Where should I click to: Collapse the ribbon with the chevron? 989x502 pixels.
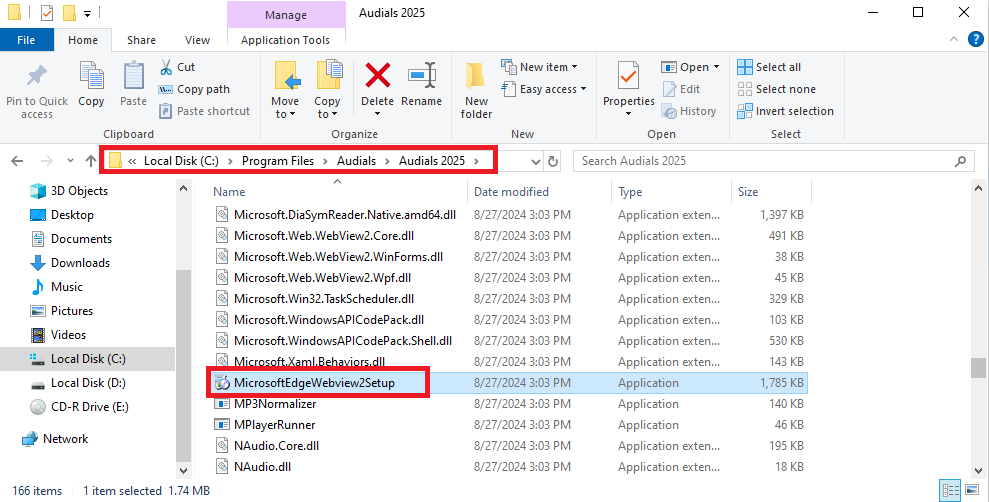(x=954, y=40)
